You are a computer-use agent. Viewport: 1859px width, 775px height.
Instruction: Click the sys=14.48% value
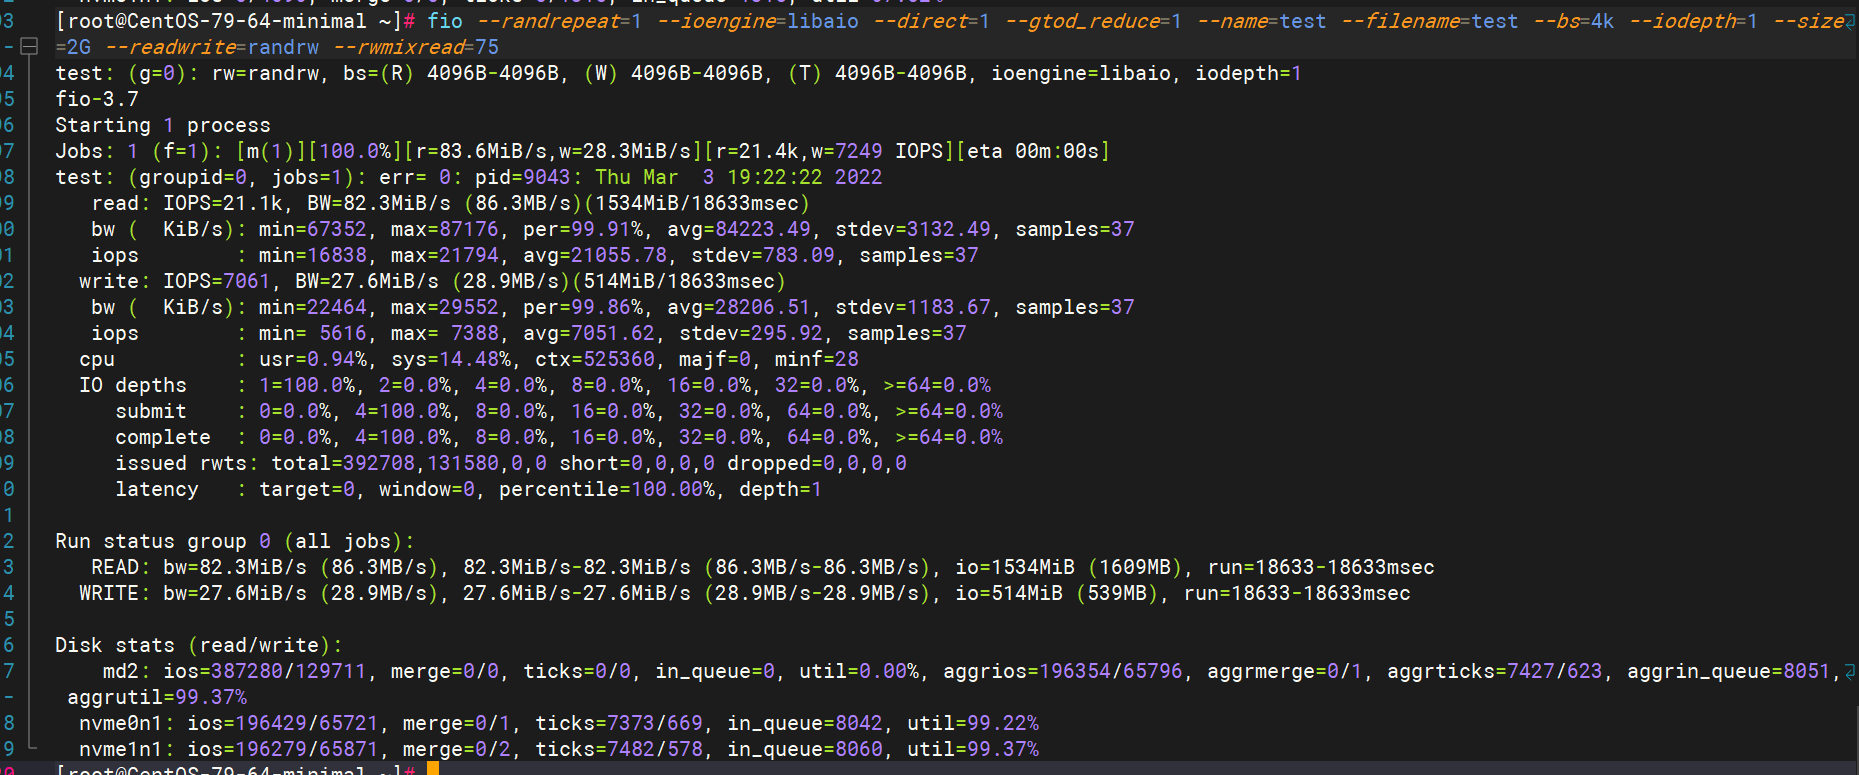(x=451, y=359)
